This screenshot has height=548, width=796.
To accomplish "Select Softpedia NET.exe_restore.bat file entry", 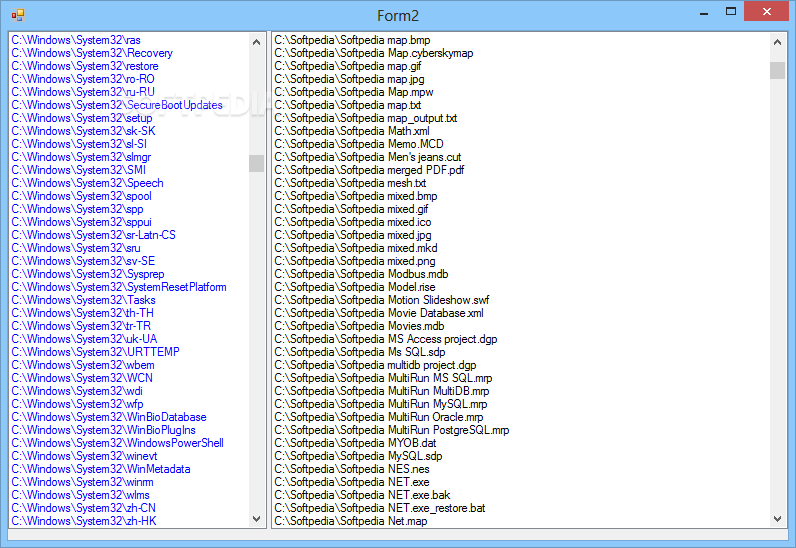I will pyautogui.click(x=380, y=508).
